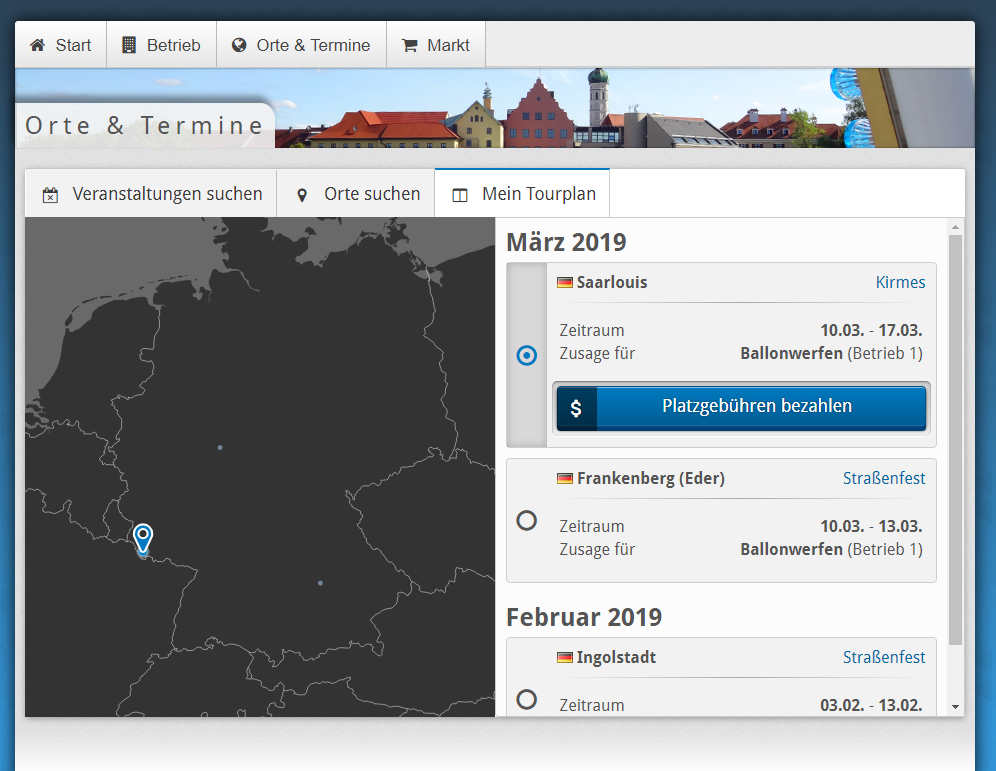Click the calendar icon for Veranstaltungen suchen
Viewport: 996px width, 771px height.
coord(50,195)
